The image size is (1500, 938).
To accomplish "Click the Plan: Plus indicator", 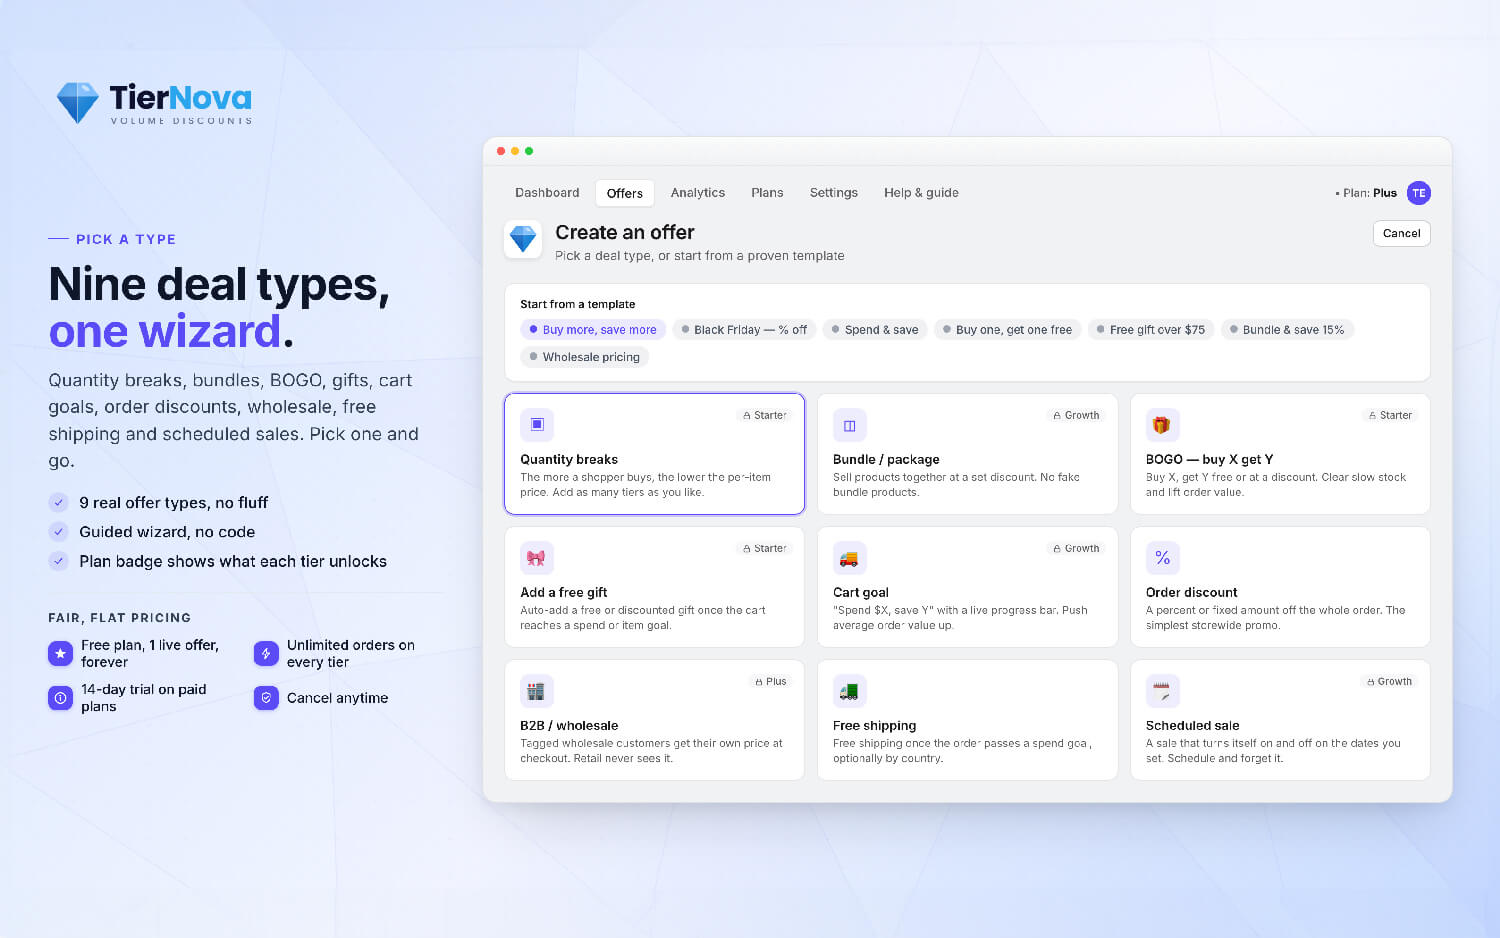I will [1366, 193].
